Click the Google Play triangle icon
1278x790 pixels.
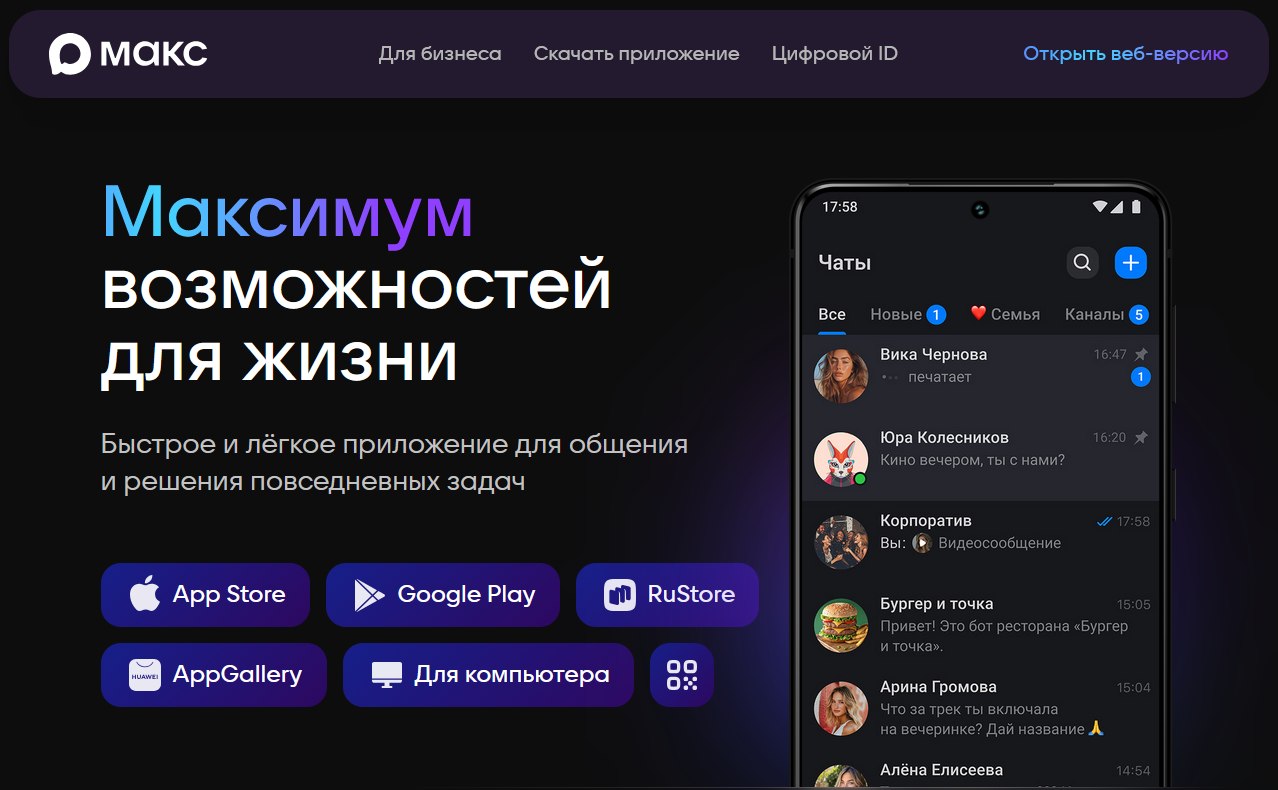pos(369,595)
